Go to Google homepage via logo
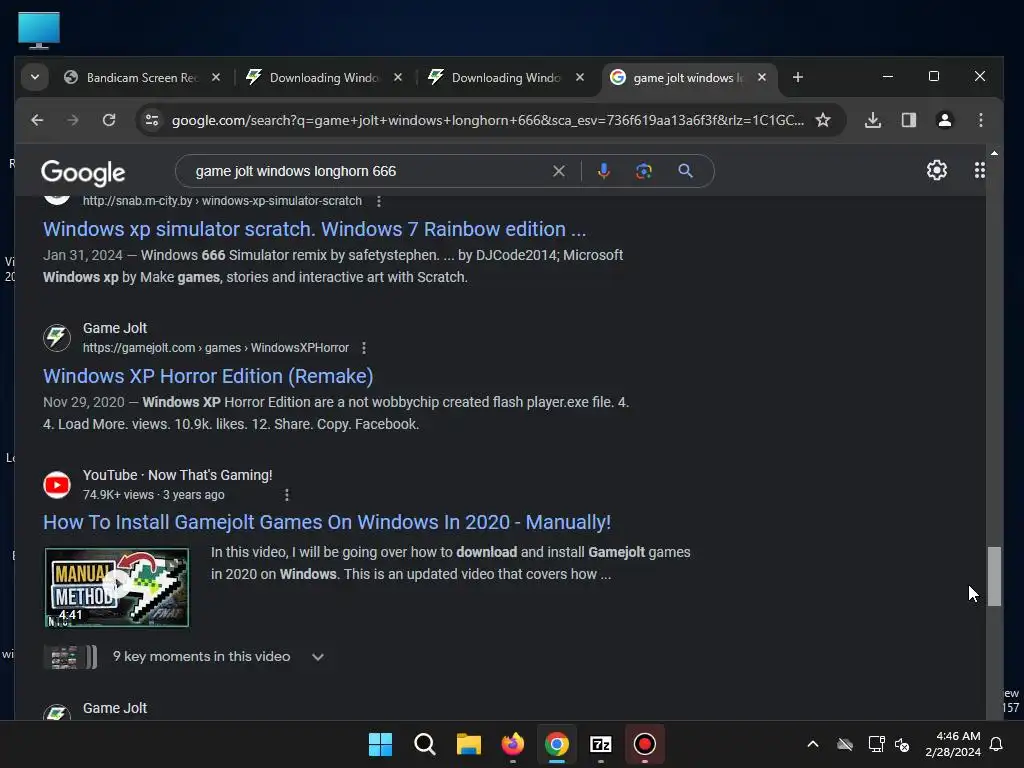Screen dimensions: 1024x768 (x=83, y=172)
